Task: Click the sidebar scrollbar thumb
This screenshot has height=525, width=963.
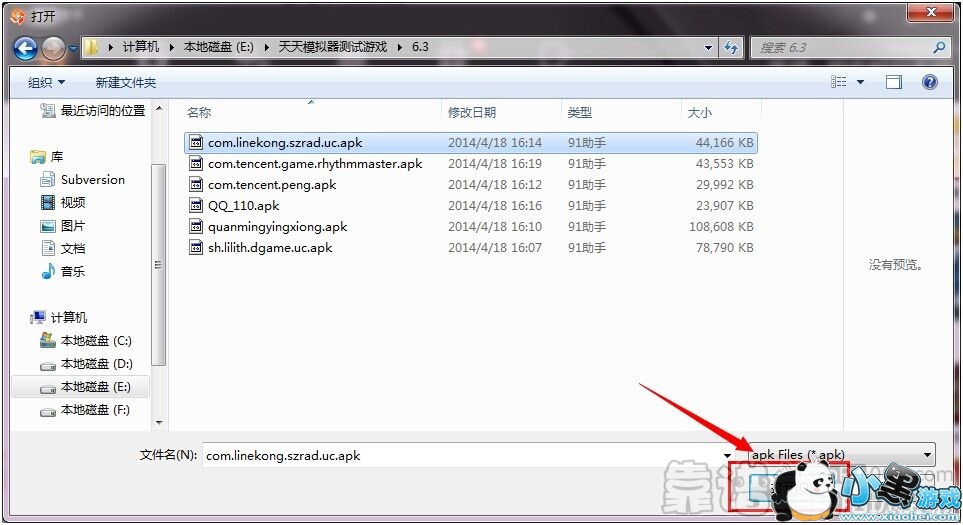Action: click(x=158, y=264)
